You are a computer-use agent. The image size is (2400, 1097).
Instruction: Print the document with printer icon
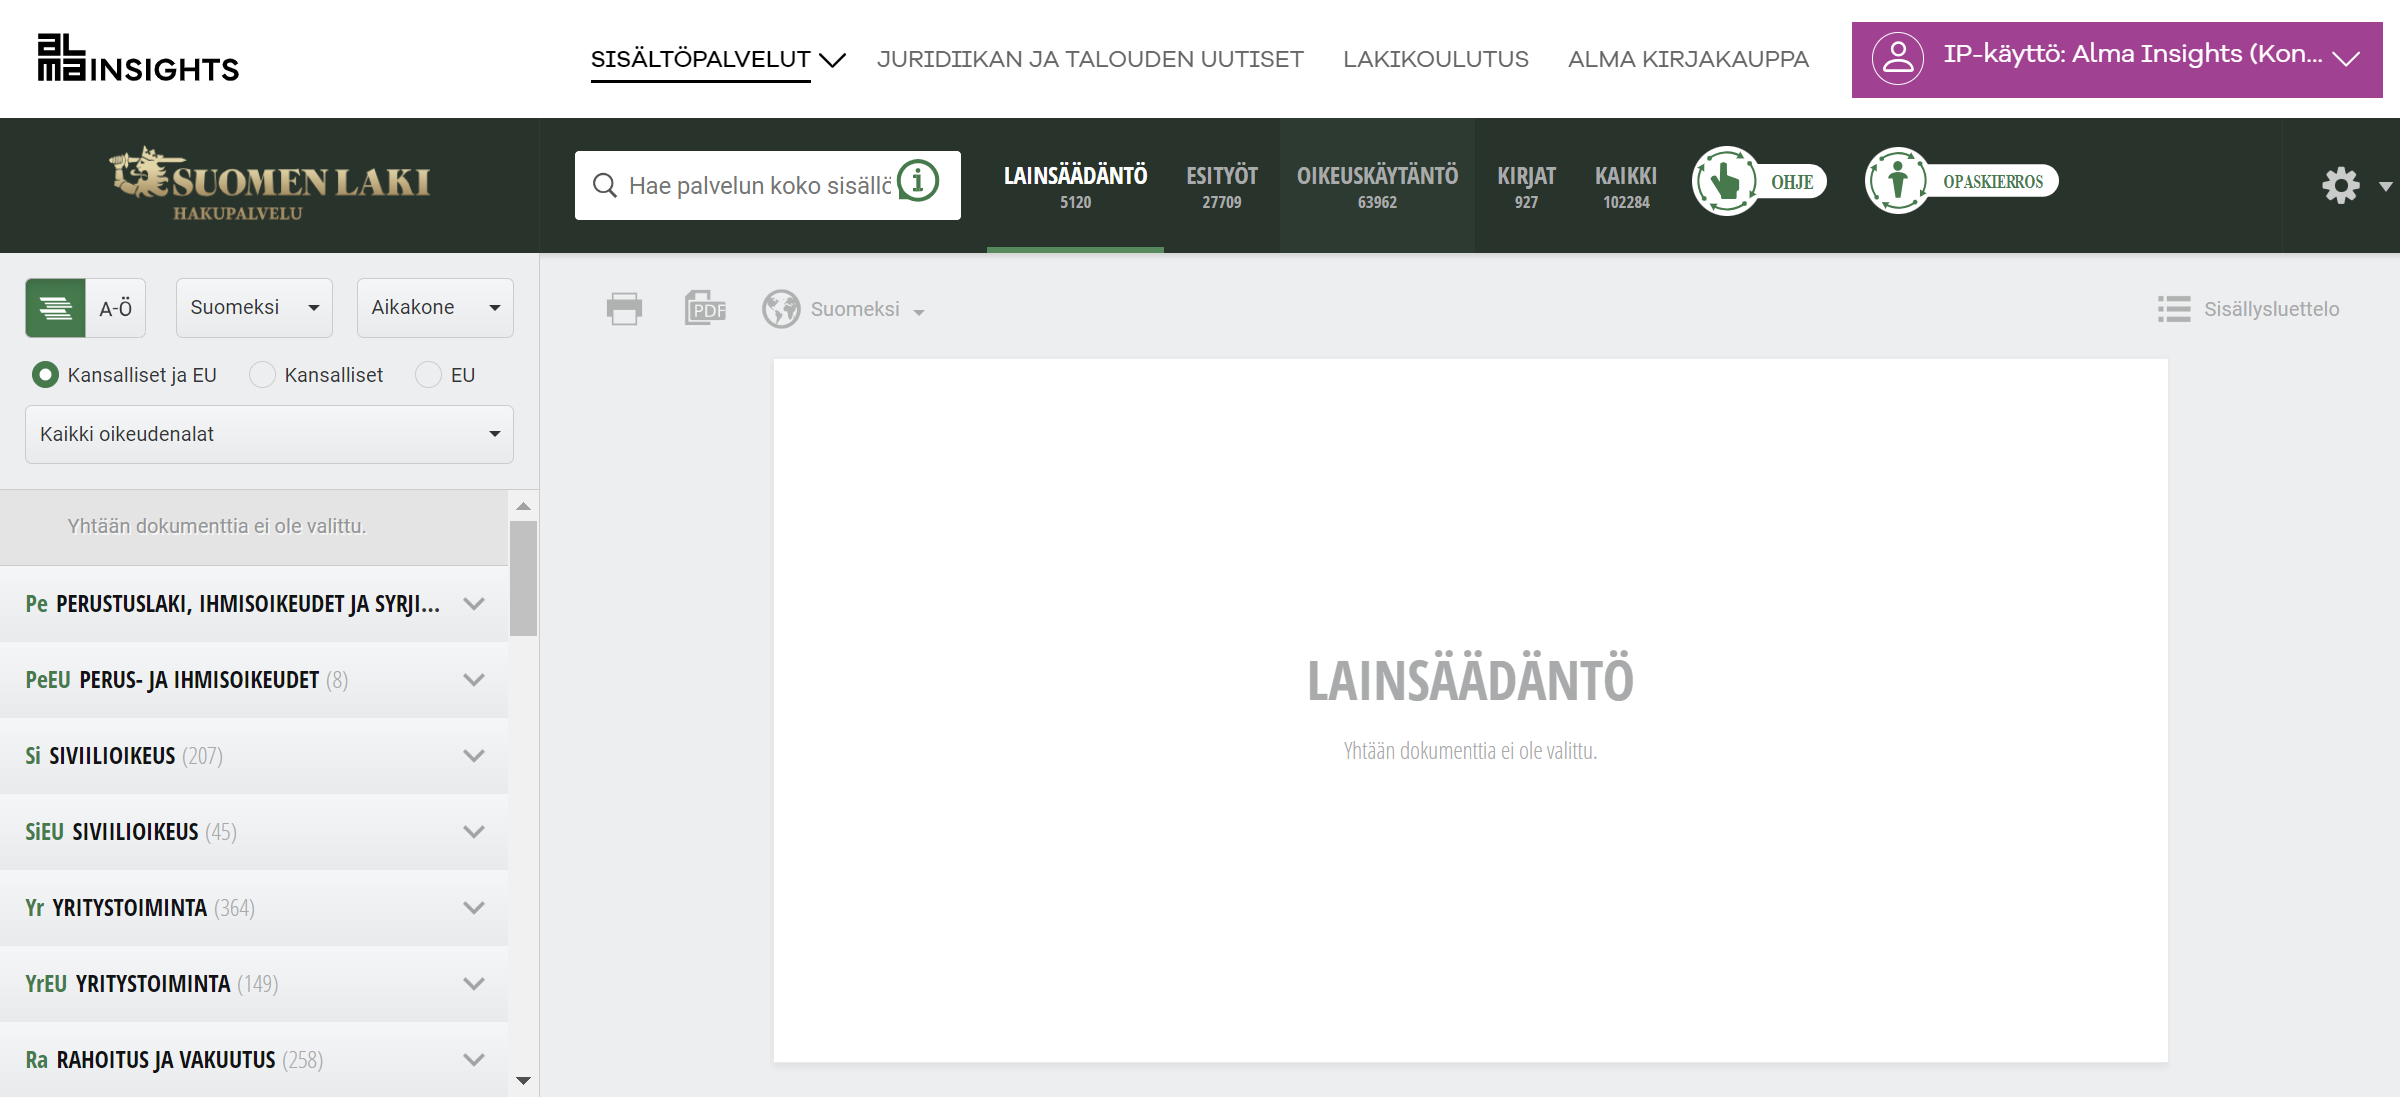624,309
